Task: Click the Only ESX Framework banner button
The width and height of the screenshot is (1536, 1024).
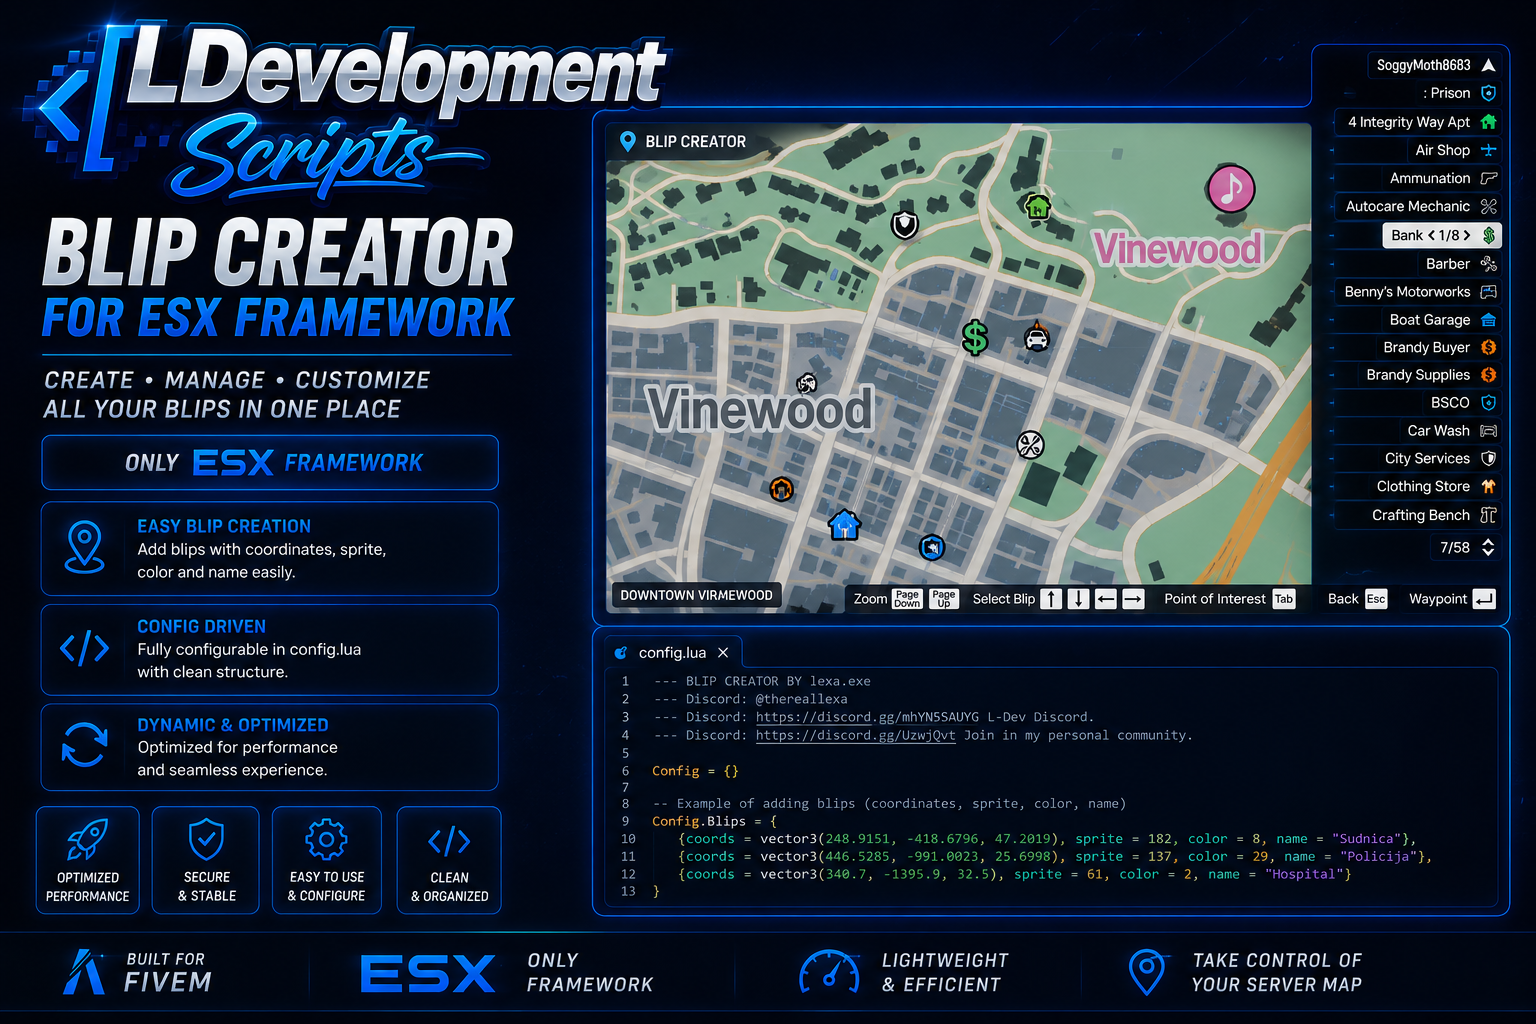Action: (x=270, y=463)
